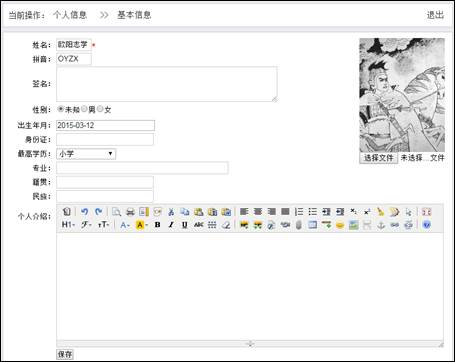The height and width of the screenshot is (362, 455).
Task: Click the print icon in editor toolbar
Action: [x=130, y=212]
